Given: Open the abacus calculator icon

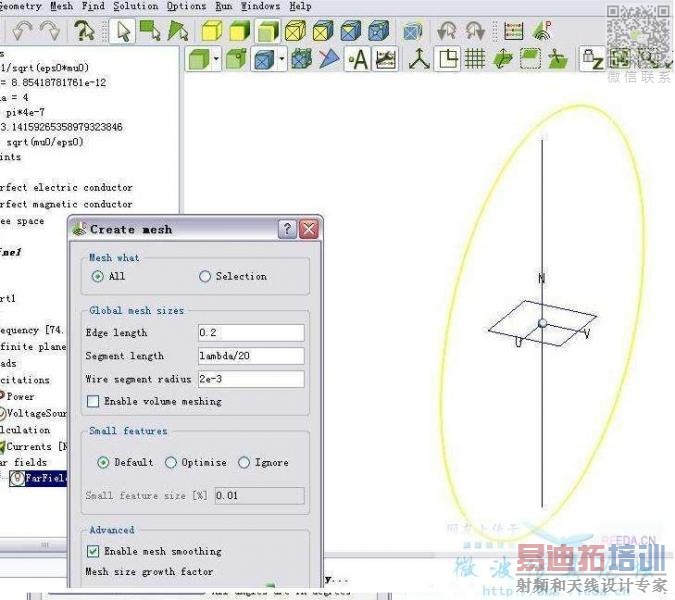Looking at the screenshot, I should 513,31.
